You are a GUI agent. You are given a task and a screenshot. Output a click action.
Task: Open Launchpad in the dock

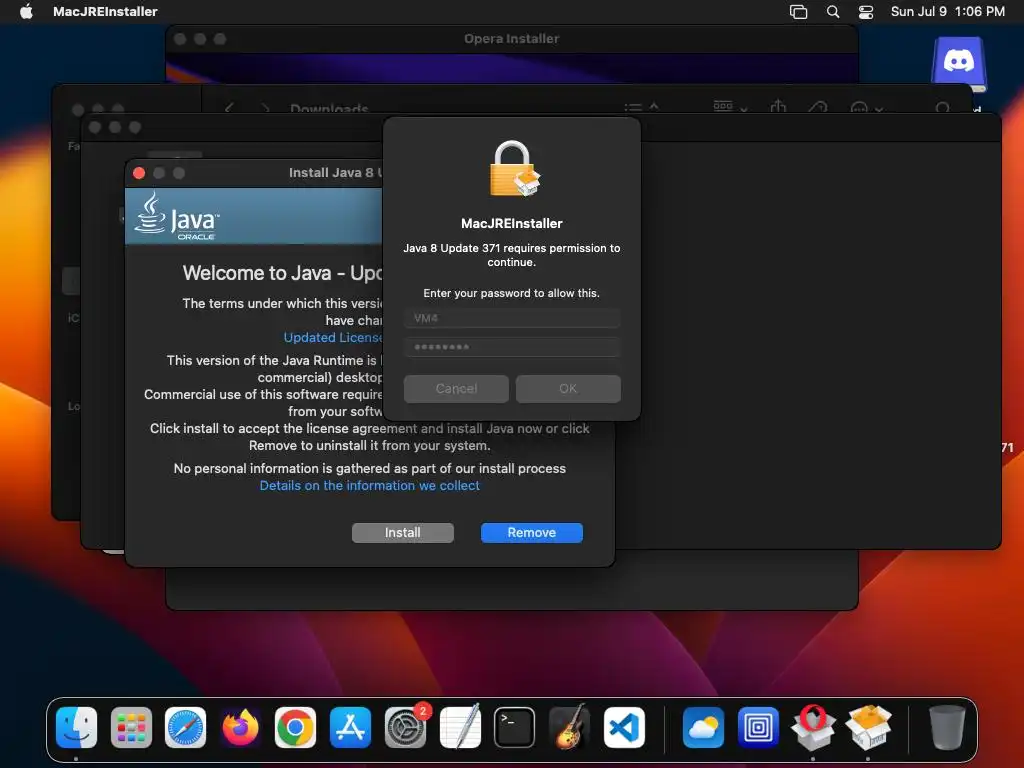(x=131, y=727)
